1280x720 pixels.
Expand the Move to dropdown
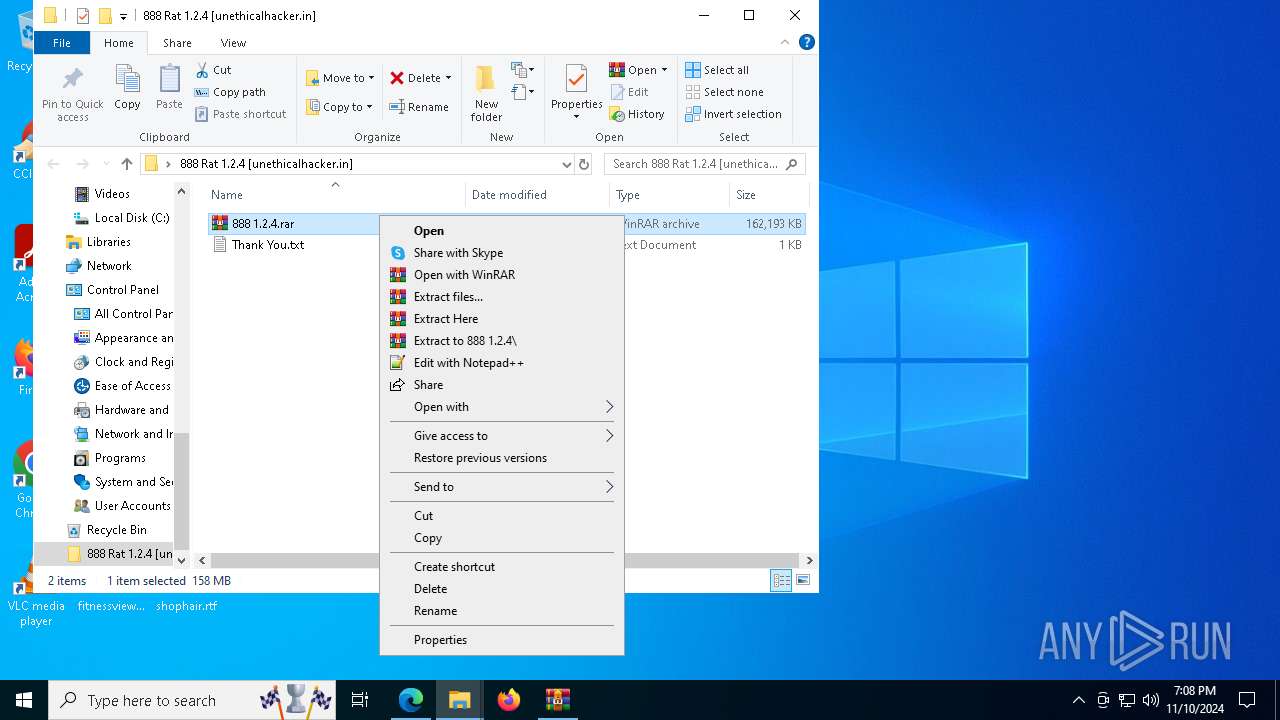click(371, 78)
